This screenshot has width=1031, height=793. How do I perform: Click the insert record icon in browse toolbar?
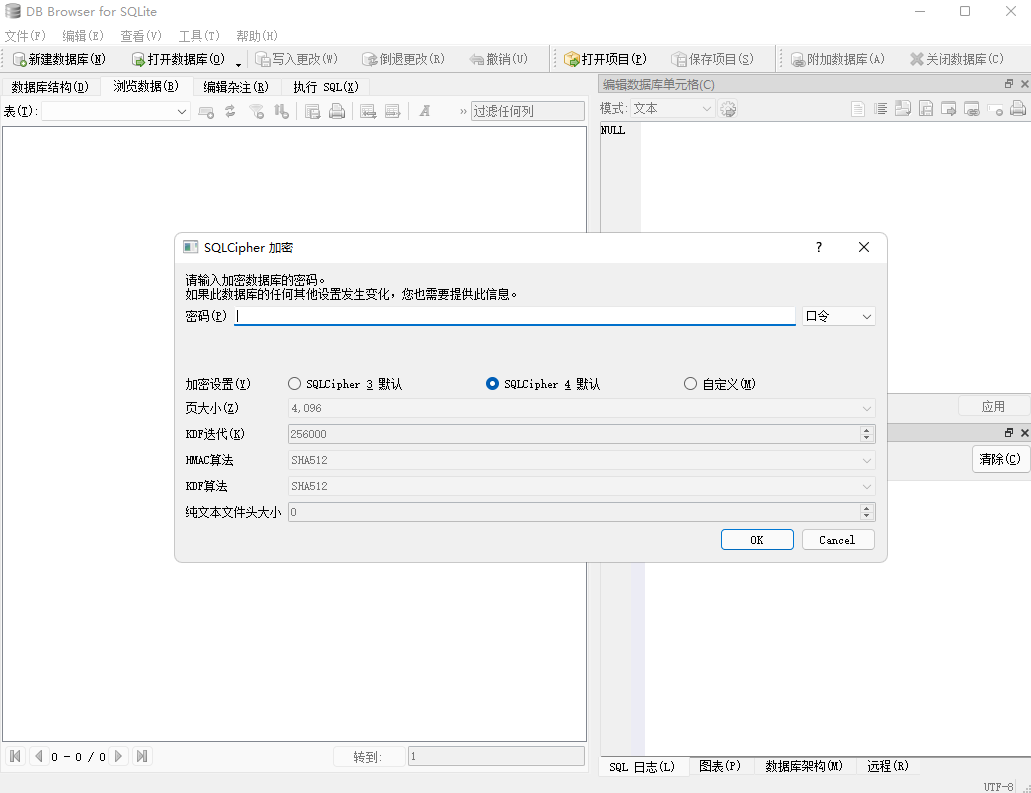(x=368, y=112)
